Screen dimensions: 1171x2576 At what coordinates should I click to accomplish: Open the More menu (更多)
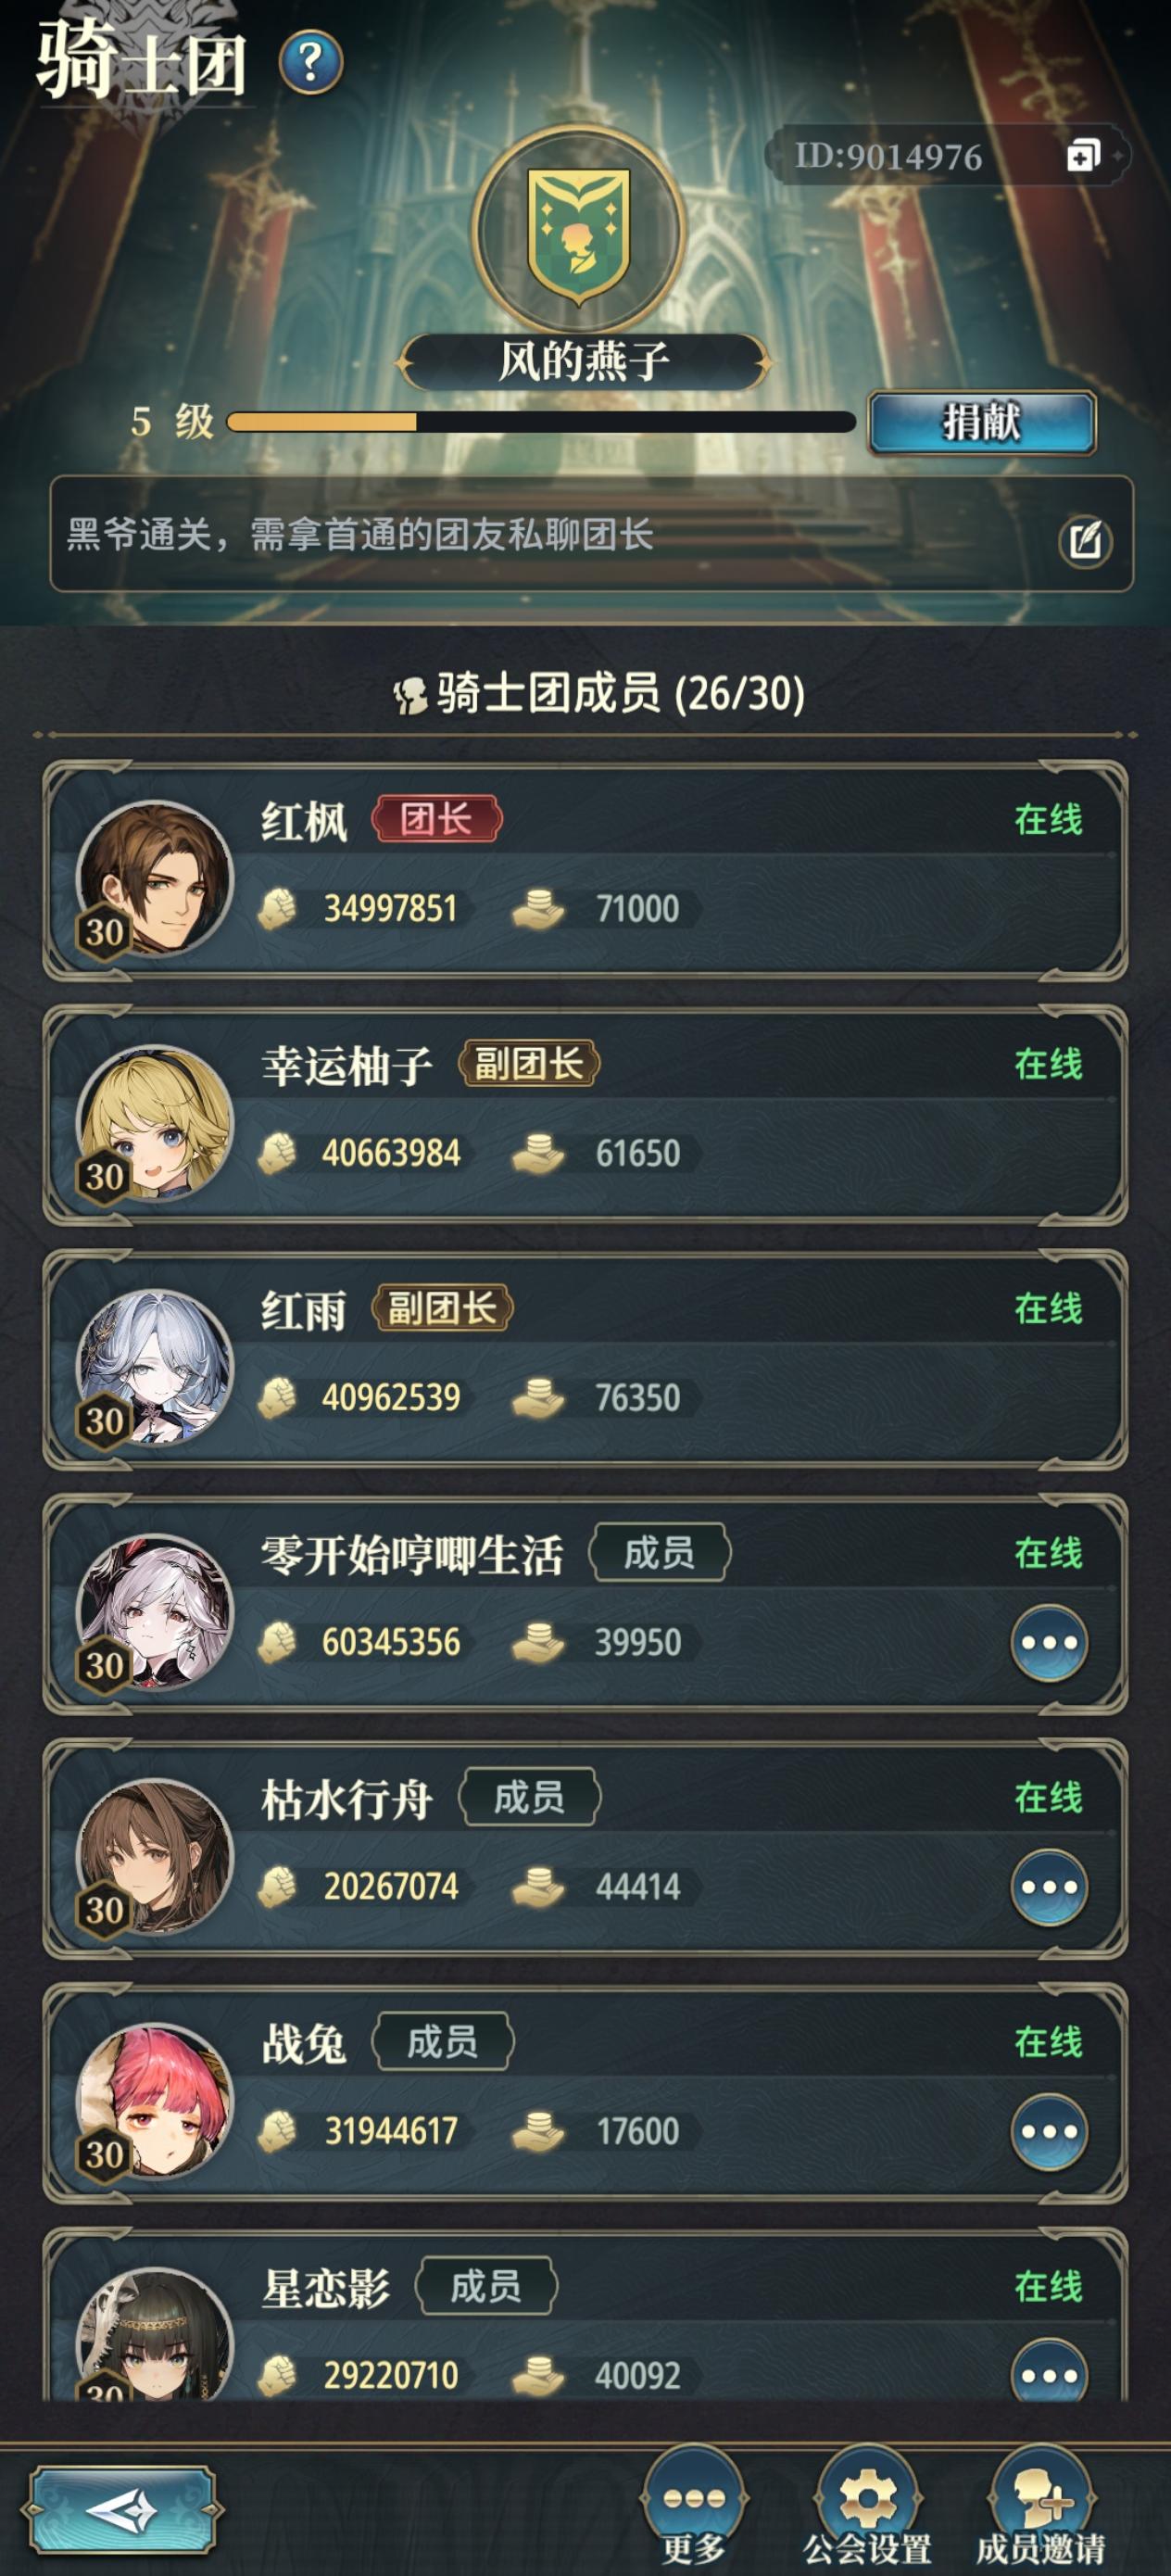click(x=694, y=2505)
